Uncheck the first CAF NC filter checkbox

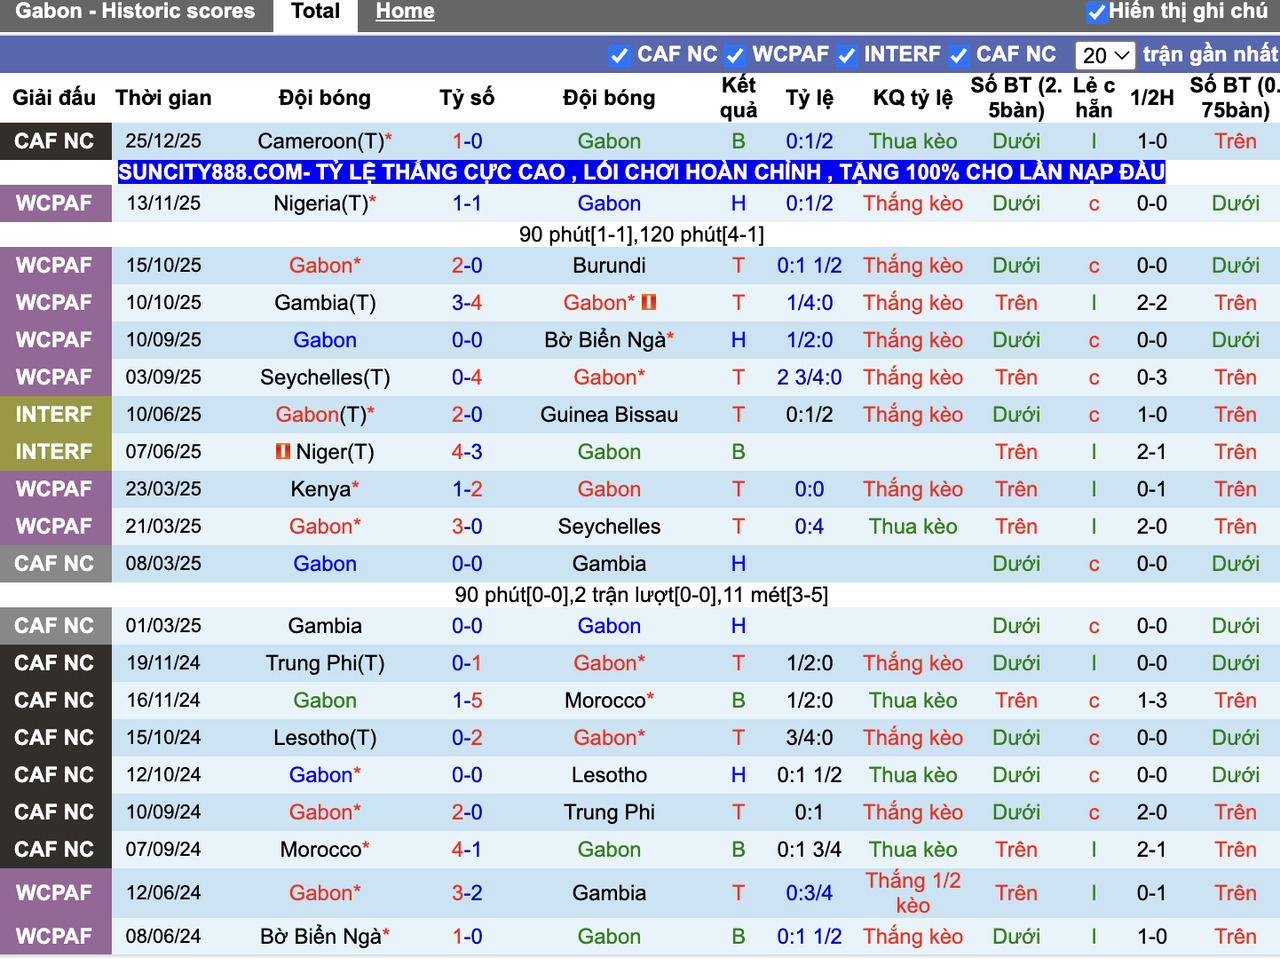[x=619, y=55]
